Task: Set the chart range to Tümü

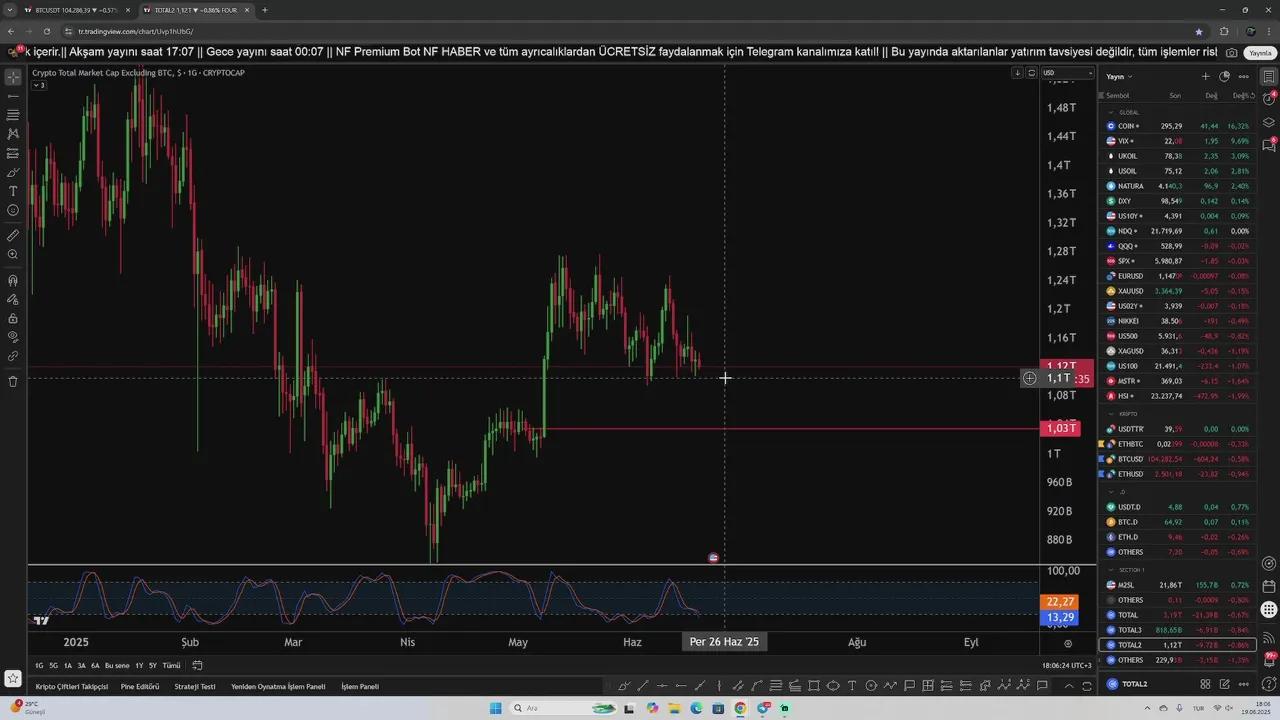Action: (x=171, y=665)
